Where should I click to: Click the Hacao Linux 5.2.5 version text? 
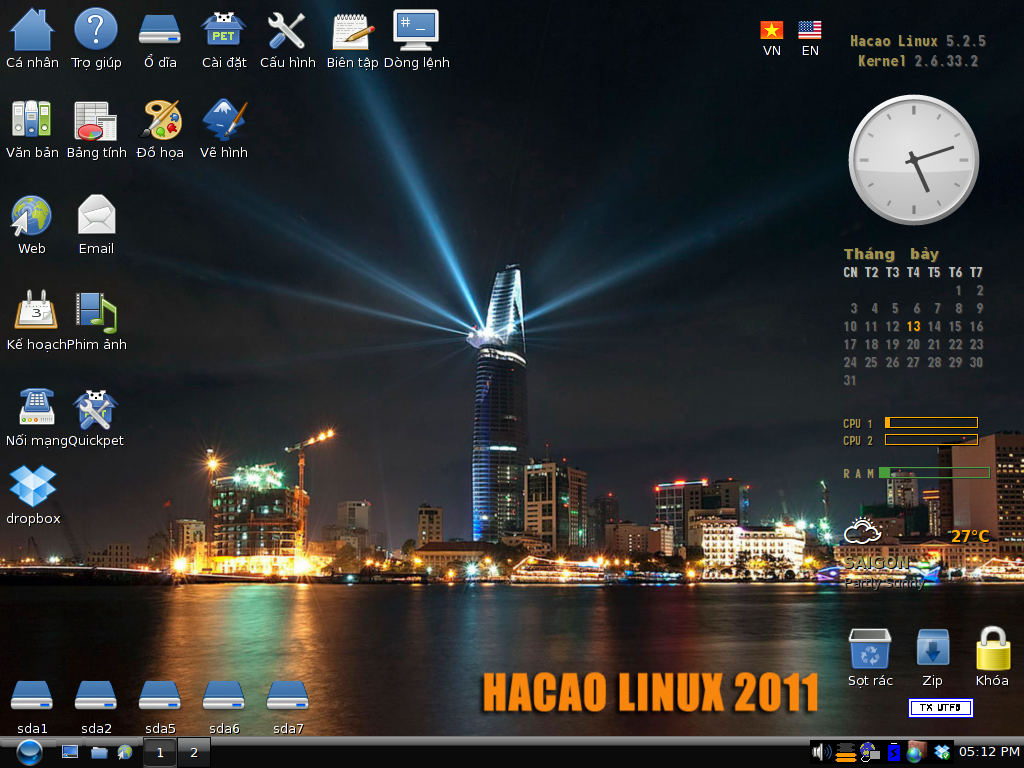click(918, 41)
